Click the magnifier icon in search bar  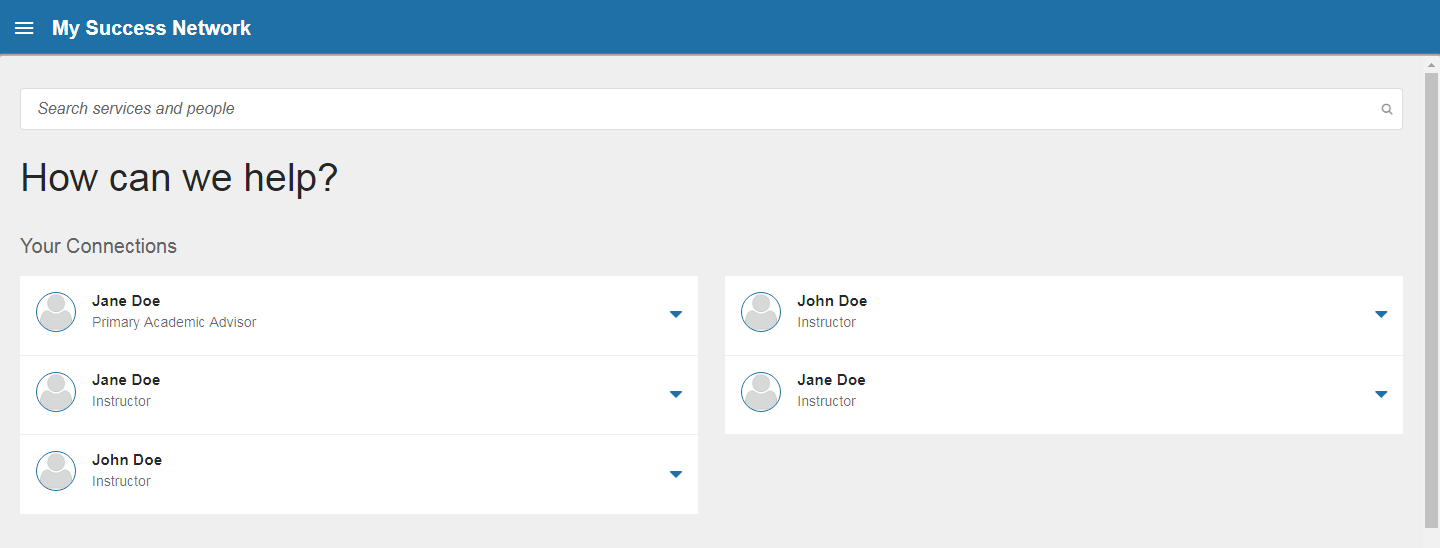coord(1386,109)
